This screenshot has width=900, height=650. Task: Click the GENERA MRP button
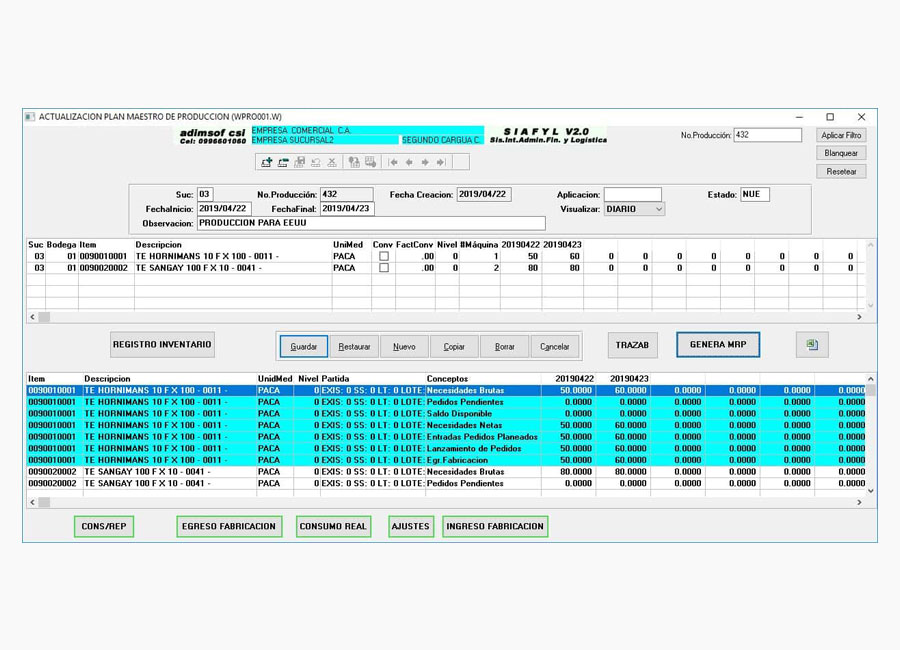pyautogui.click(x=718, y=345)
